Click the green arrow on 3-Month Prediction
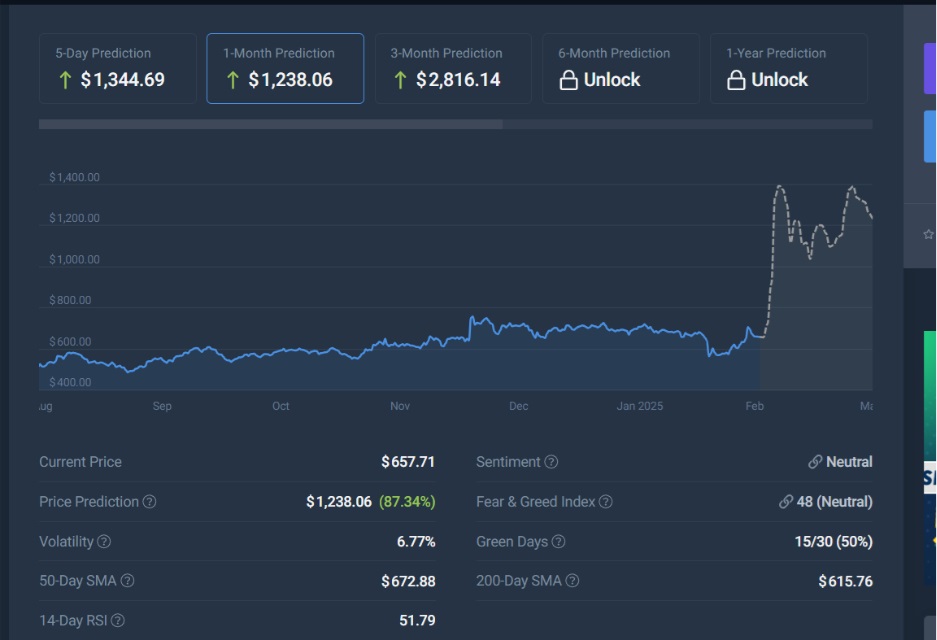Screen dimensions: 937x640 400,80
